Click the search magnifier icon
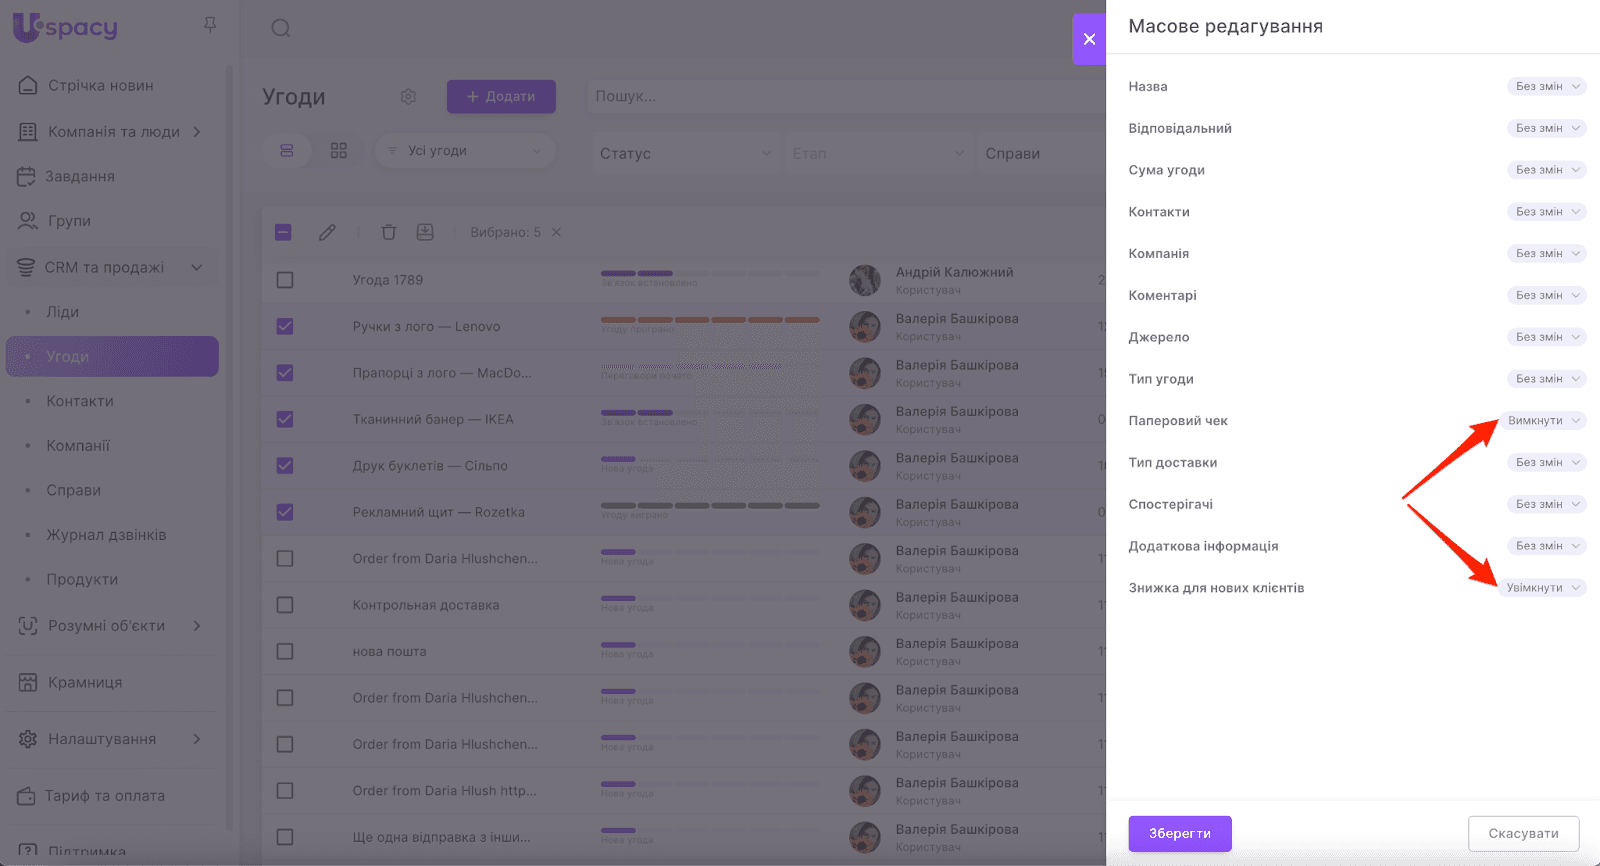Image resolution: width=1600 pixels, height=866 pixels. pos(281,28)
